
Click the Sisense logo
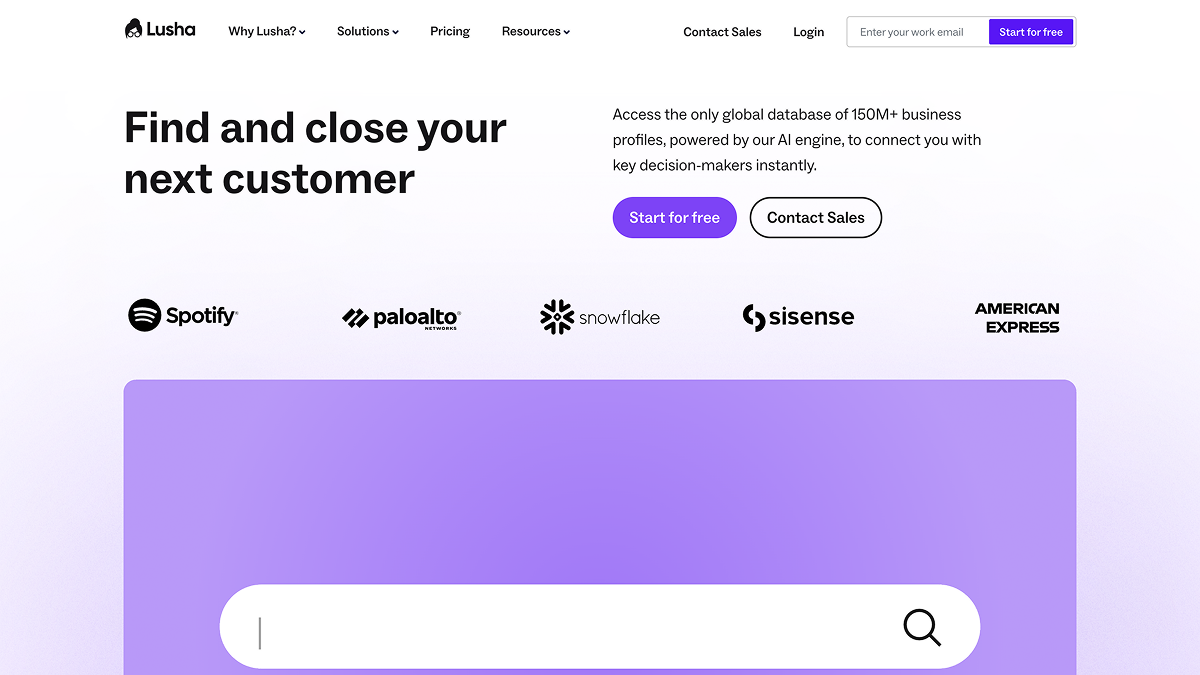point(798,317)
